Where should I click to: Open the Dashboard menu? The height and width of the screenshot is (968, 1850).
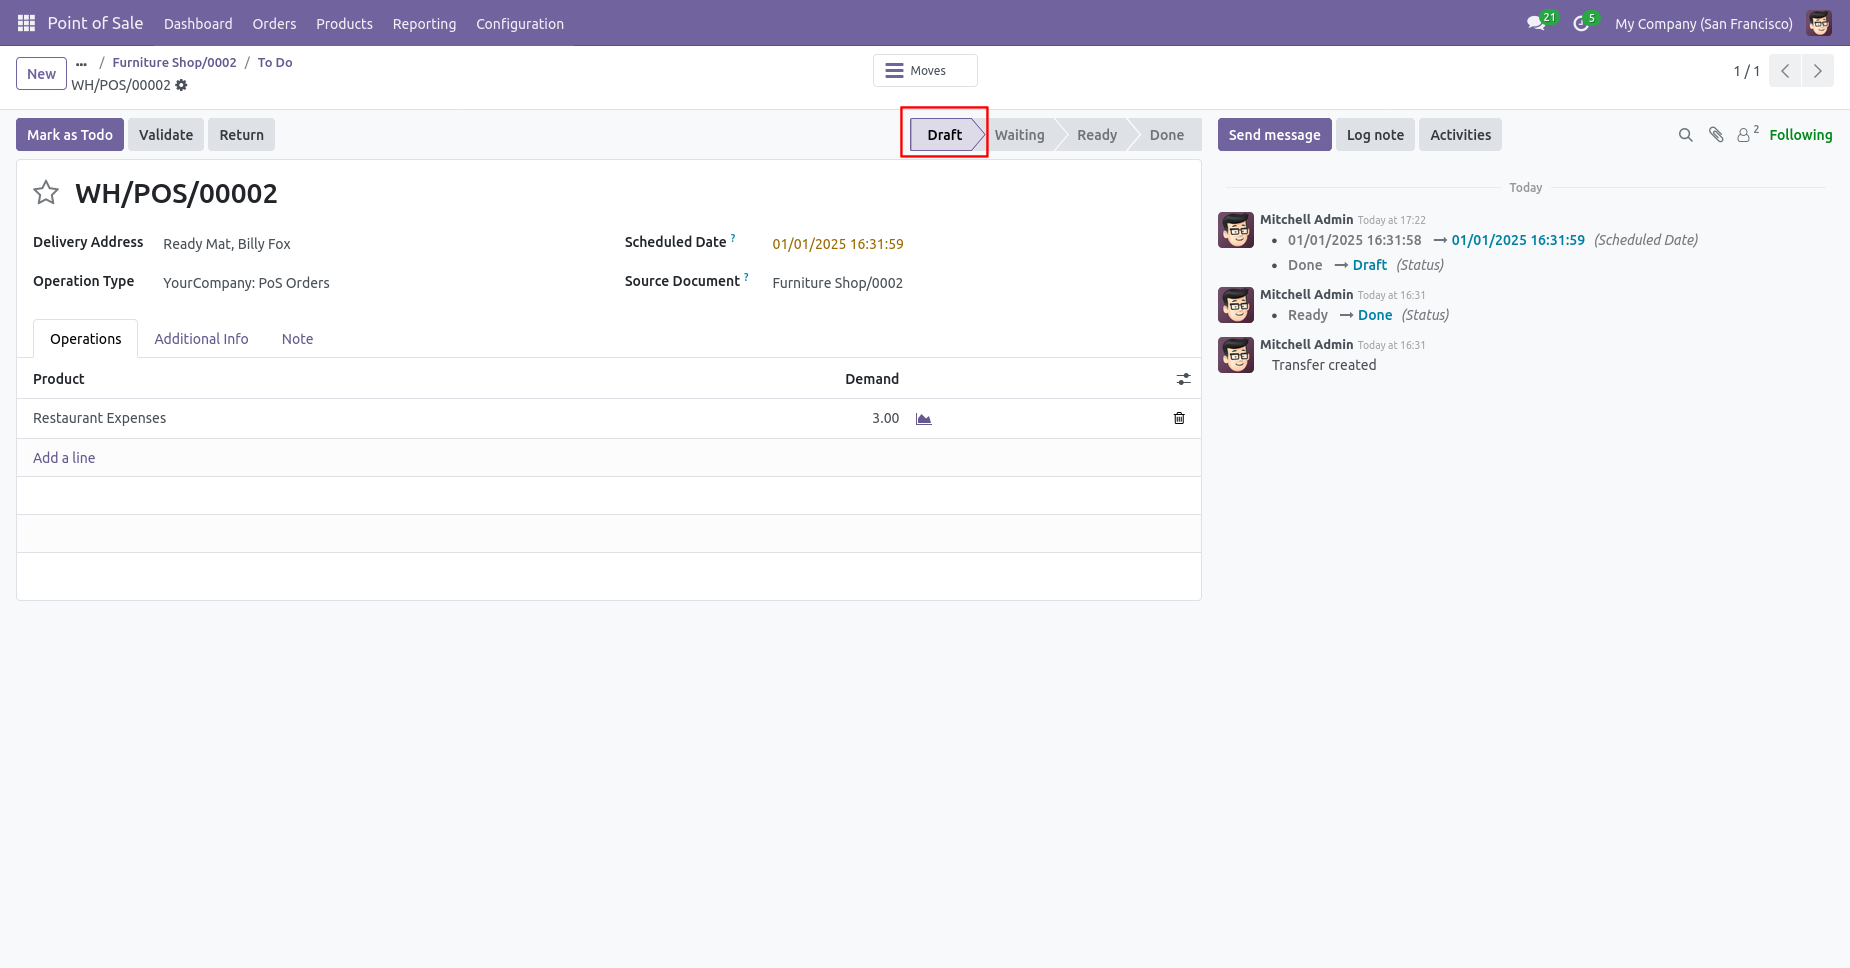click(x=198, y=23)
